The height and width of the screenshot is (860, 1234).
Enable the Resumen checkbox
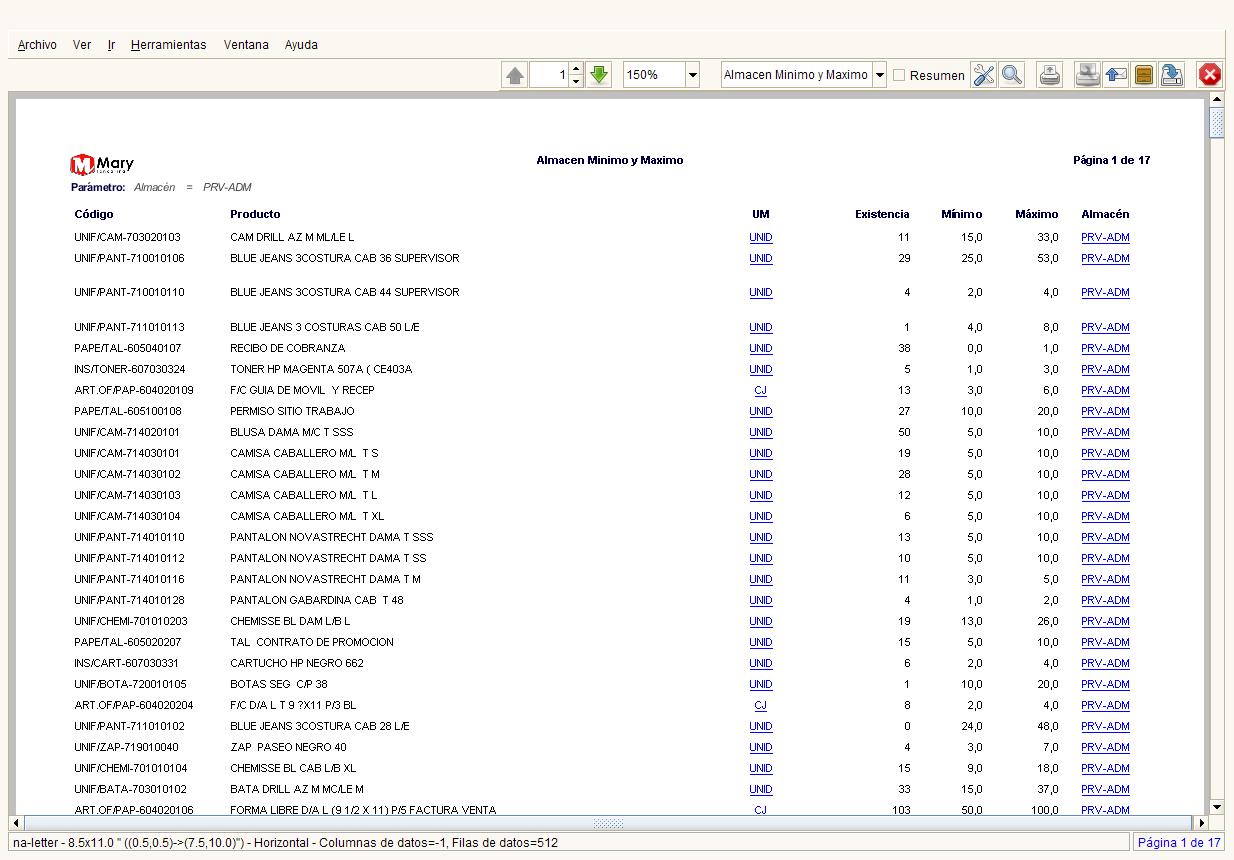pyautogui.click(x=899, y=75)
